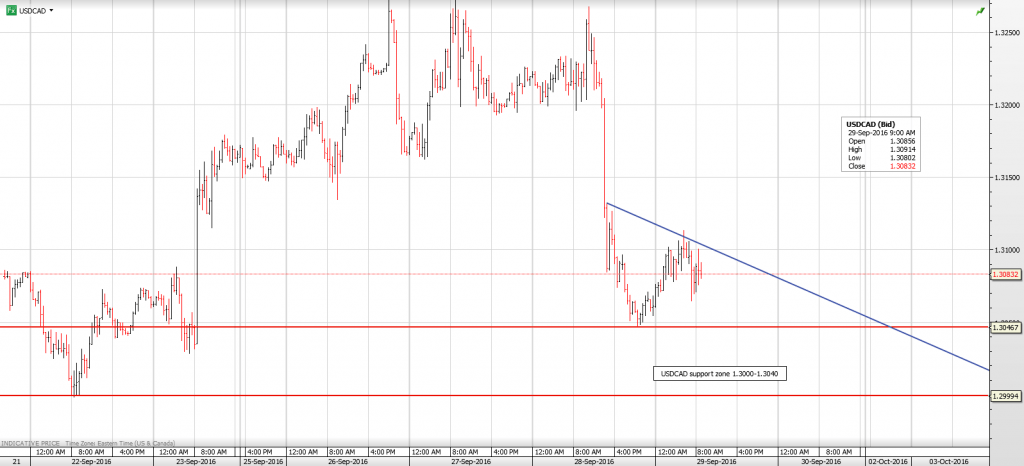The image size is (1024, 466).
Task: Click the 1.30467 price tag on axis
Action: (1005, 327)
